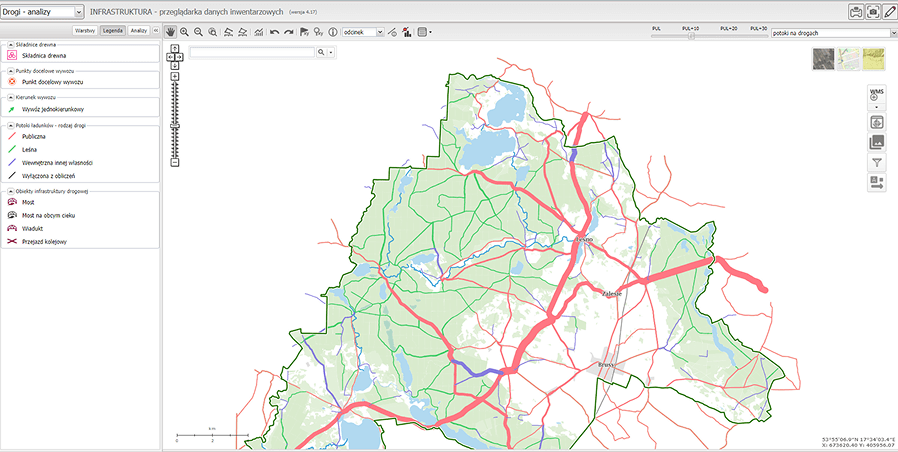Viewport: 898px width, 452px height.
Task: Click the undo arrow in toolbar
Action: click(275, 32)
